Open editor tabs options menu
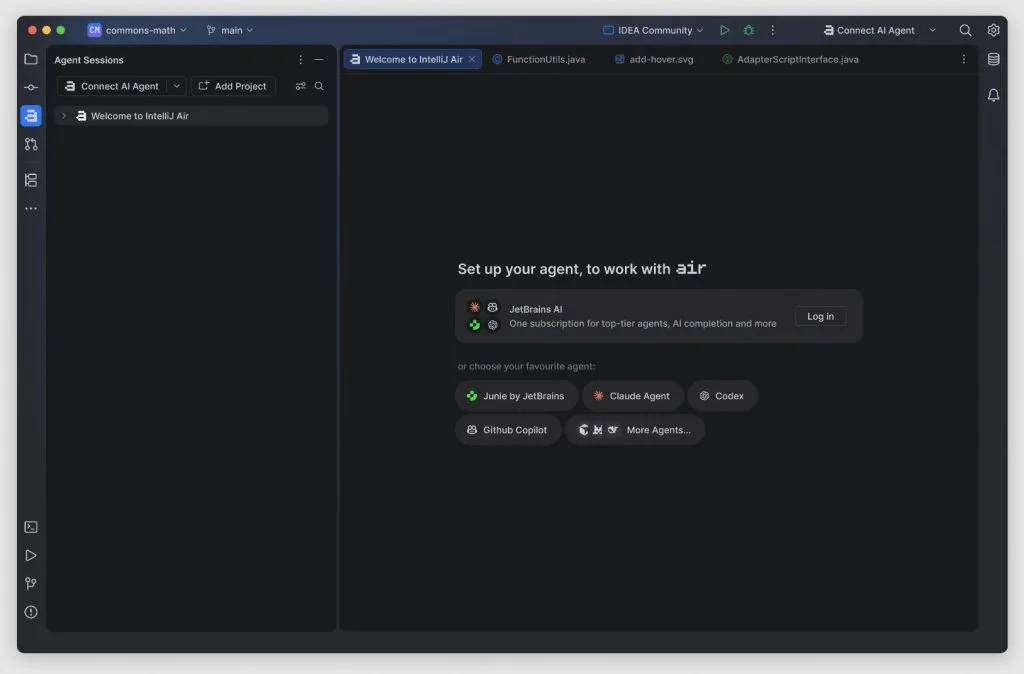 [x=964, y=59]
